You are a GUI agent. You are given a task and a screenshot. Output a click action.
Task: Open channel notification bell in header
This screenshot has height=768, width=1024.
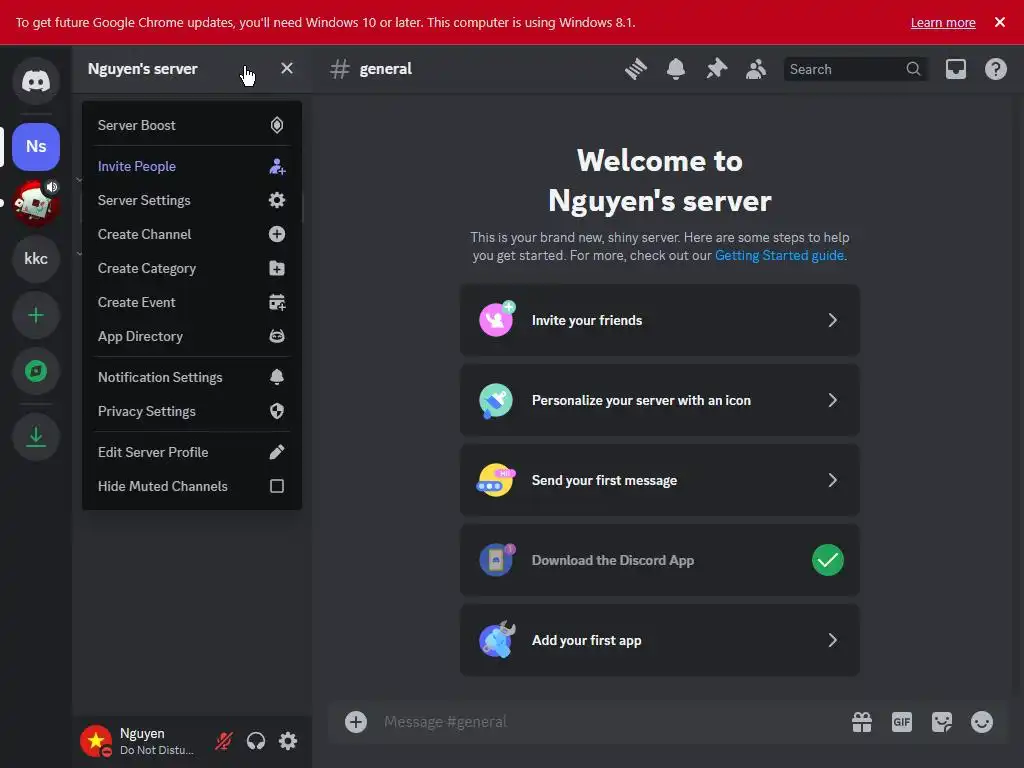coord(676,69)
